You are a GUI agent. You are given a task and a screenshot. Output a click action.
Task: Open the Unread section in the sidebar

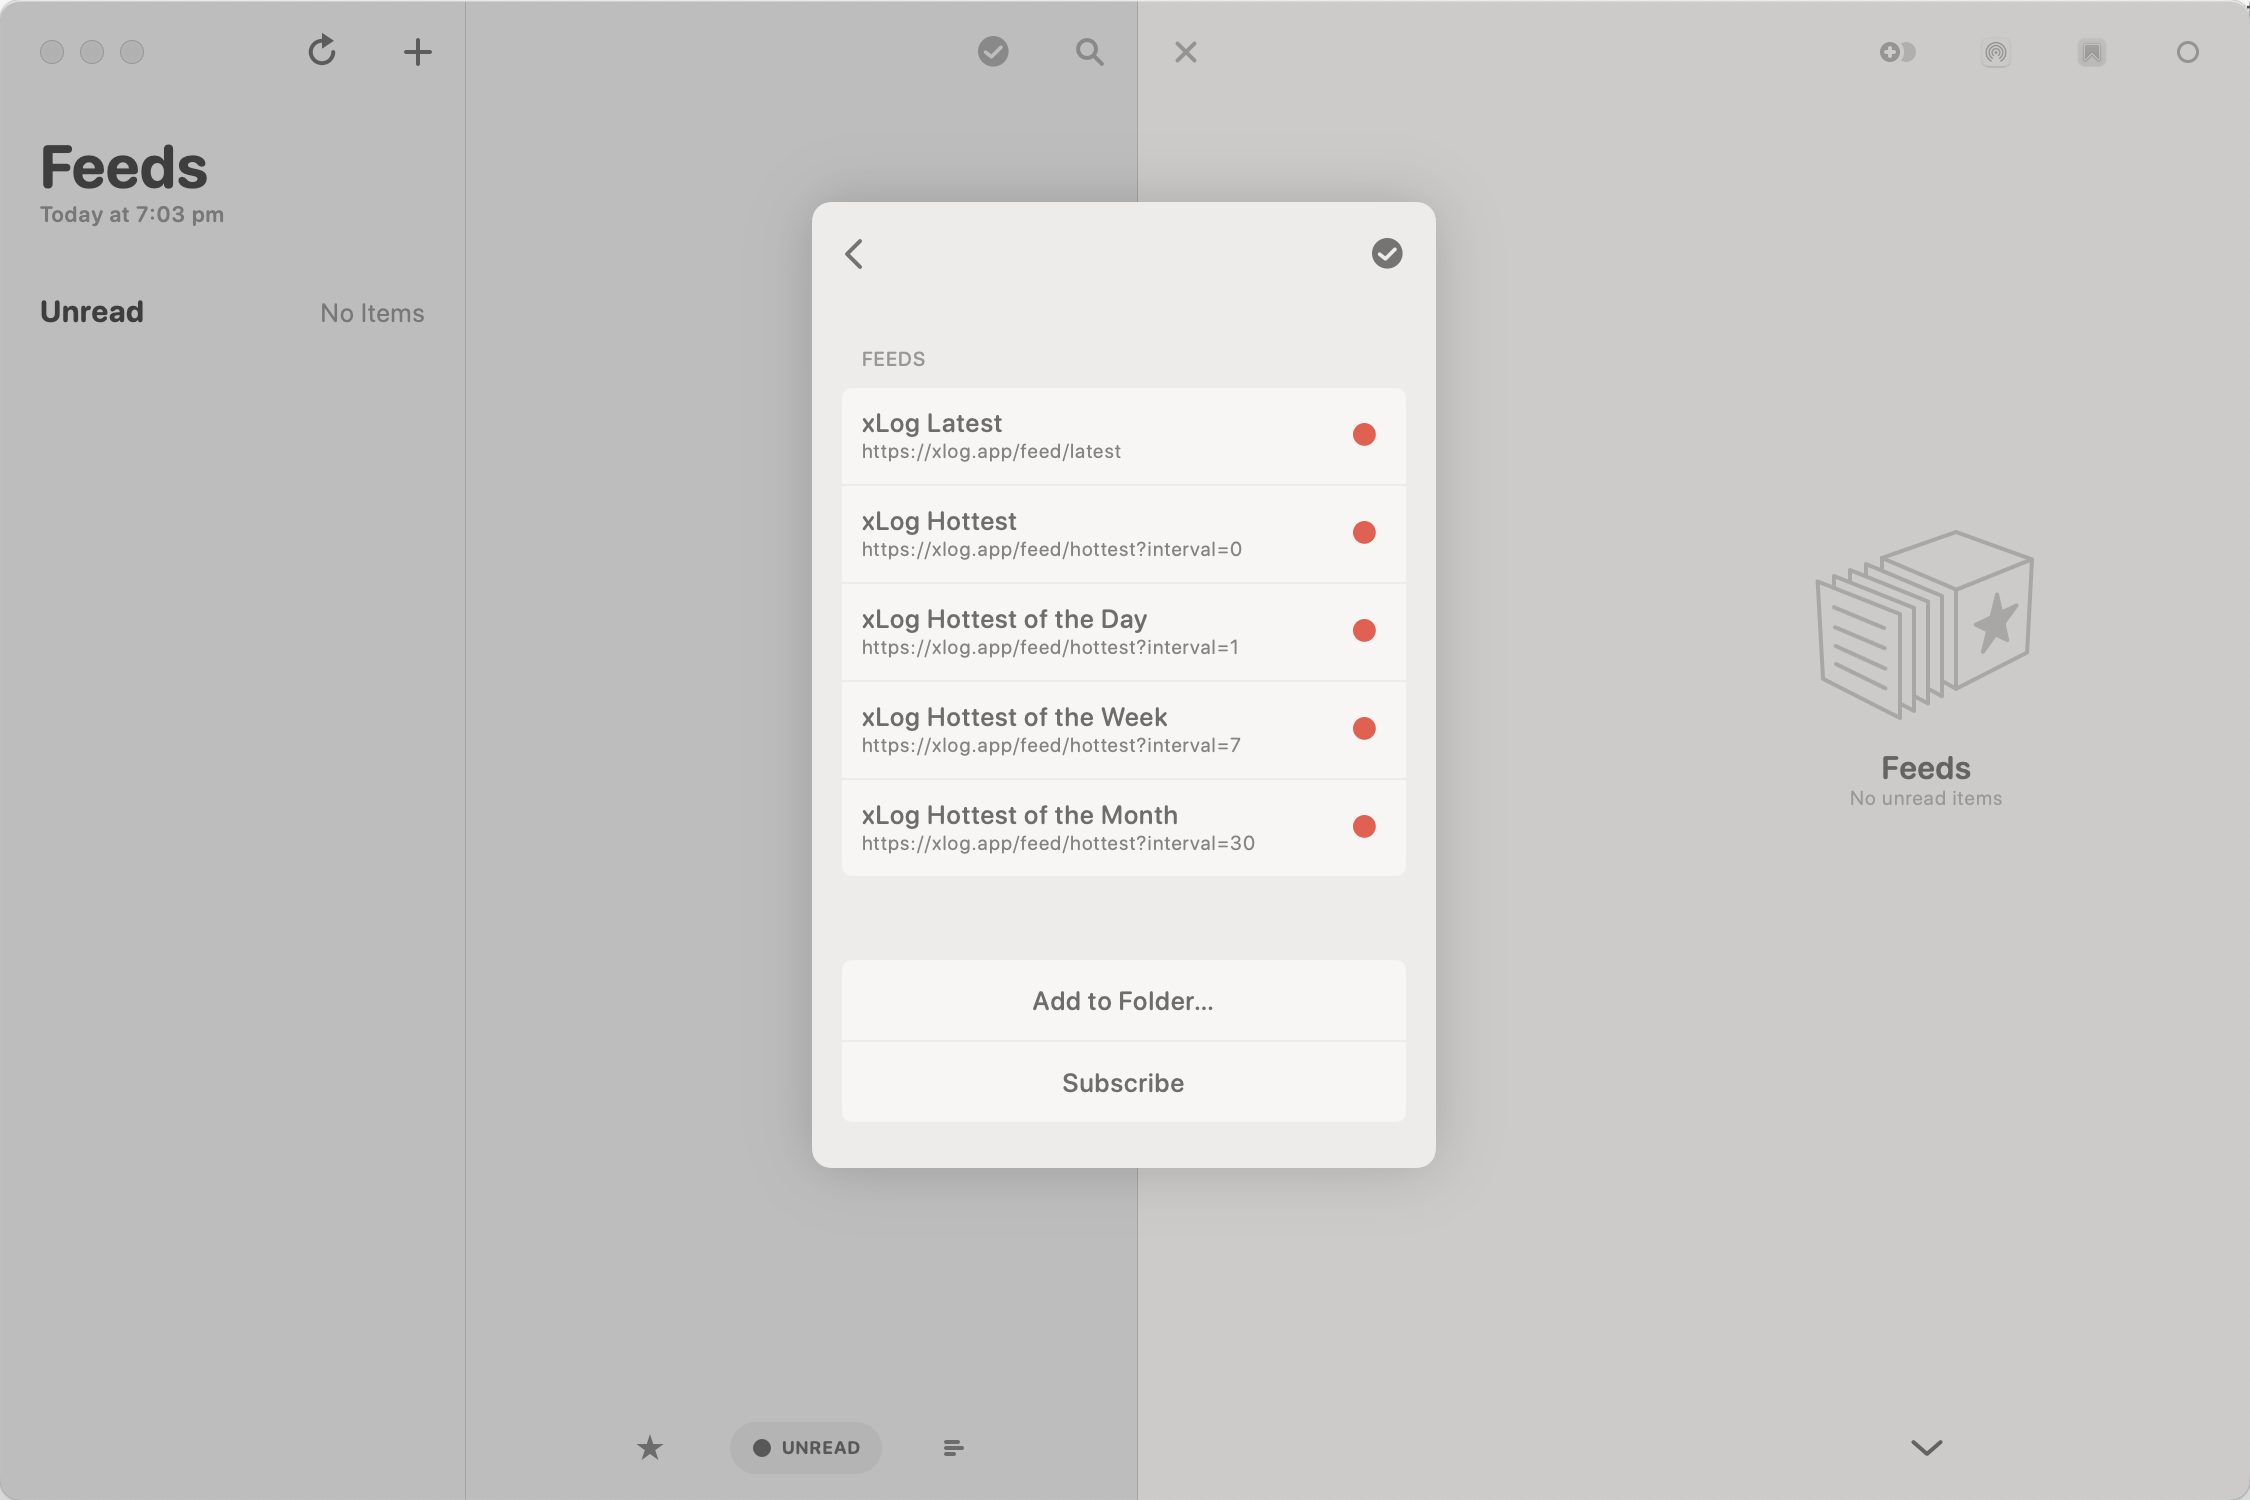pyautogui.click(x=232, y=312)
